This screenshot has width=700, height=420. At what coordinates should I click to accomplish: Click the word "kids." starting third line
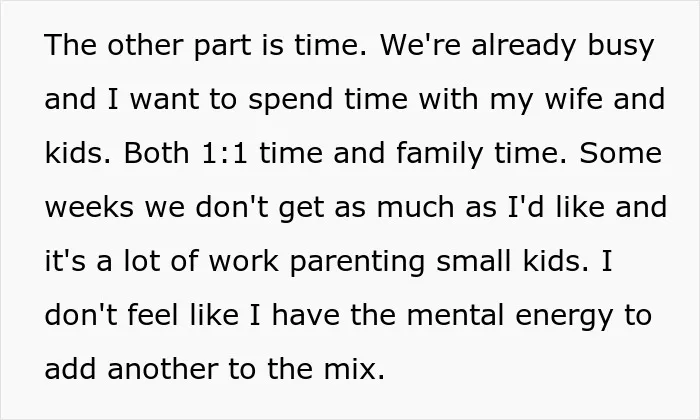(78, 153)
